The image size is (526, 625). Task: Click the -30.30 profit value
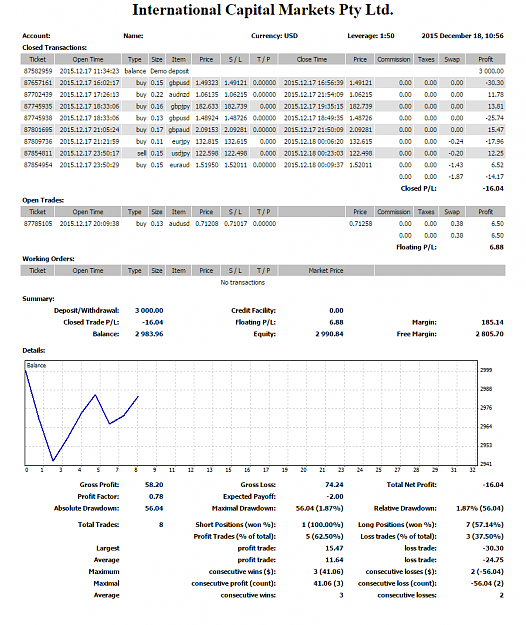(x=495, y=83)
